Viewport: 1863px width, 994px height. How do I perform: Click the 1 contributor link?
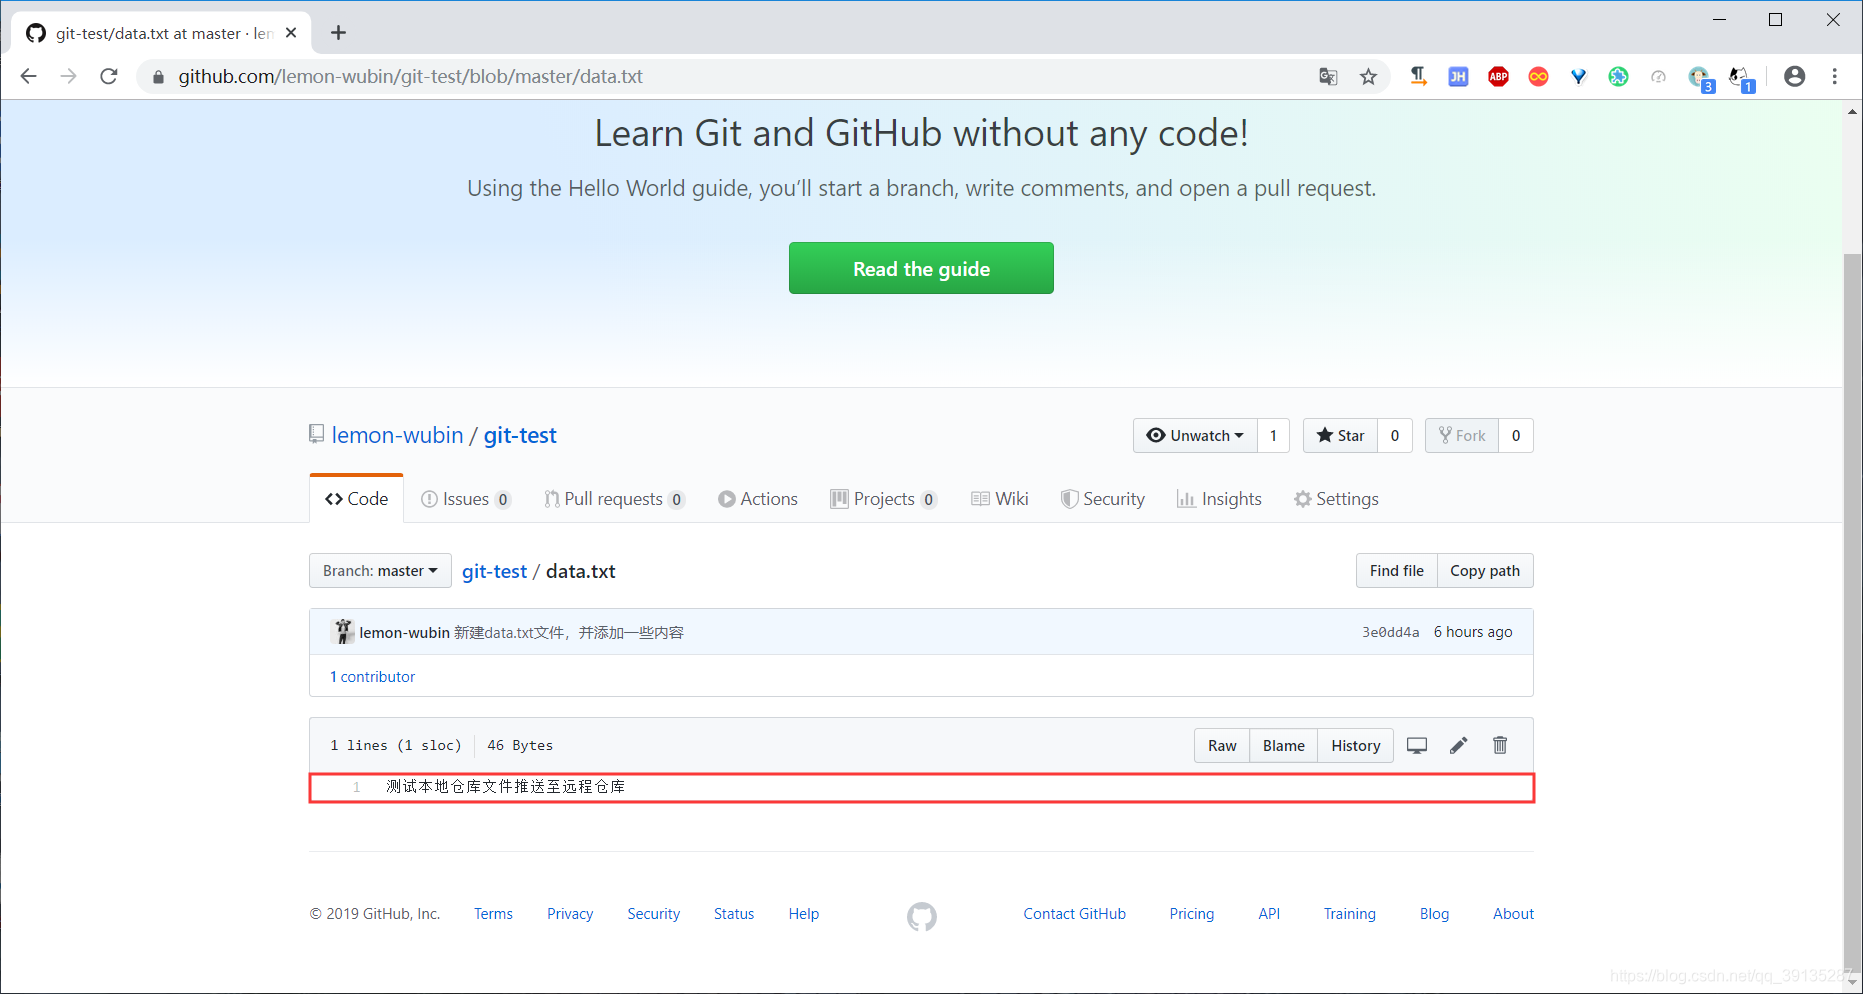pos(372,677)
